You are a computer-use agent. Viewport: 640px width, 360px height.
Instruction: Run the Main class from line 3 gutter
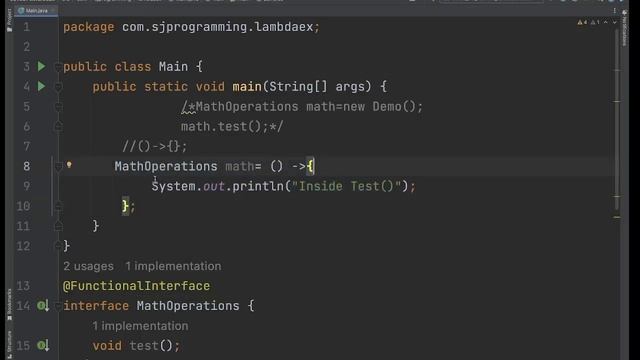(x=41, y=66)
